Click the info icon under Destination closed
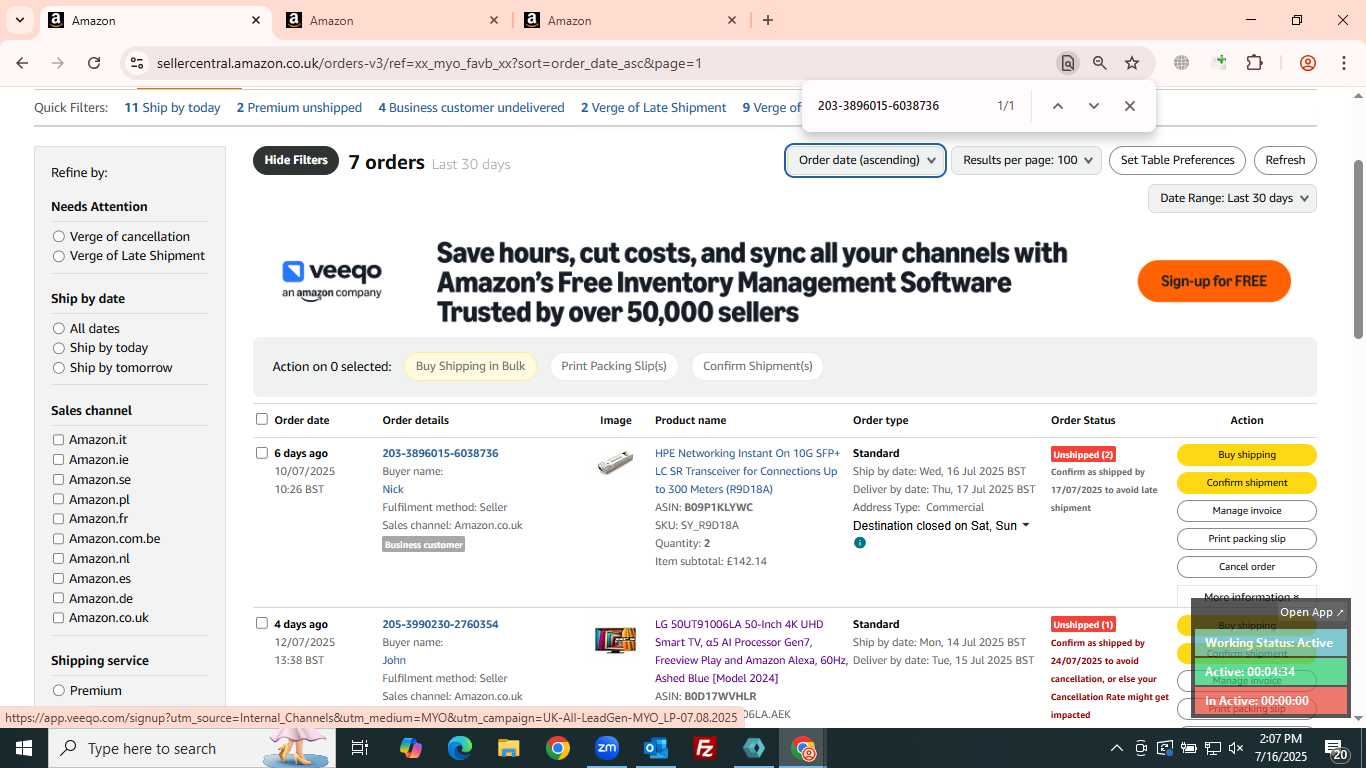1366x768 pixels. point(859,543)
